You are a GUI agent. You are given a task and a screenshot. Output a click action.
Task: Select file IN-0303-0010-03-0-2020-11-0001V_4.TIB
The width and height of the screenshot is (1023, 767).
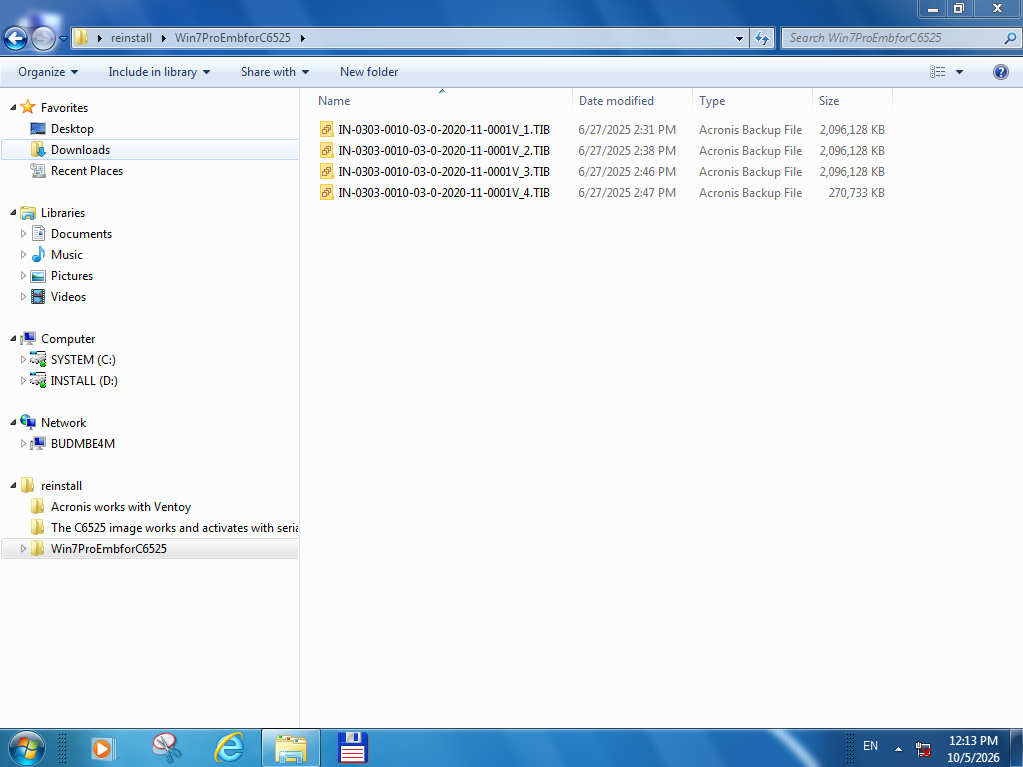click(444, 192)
